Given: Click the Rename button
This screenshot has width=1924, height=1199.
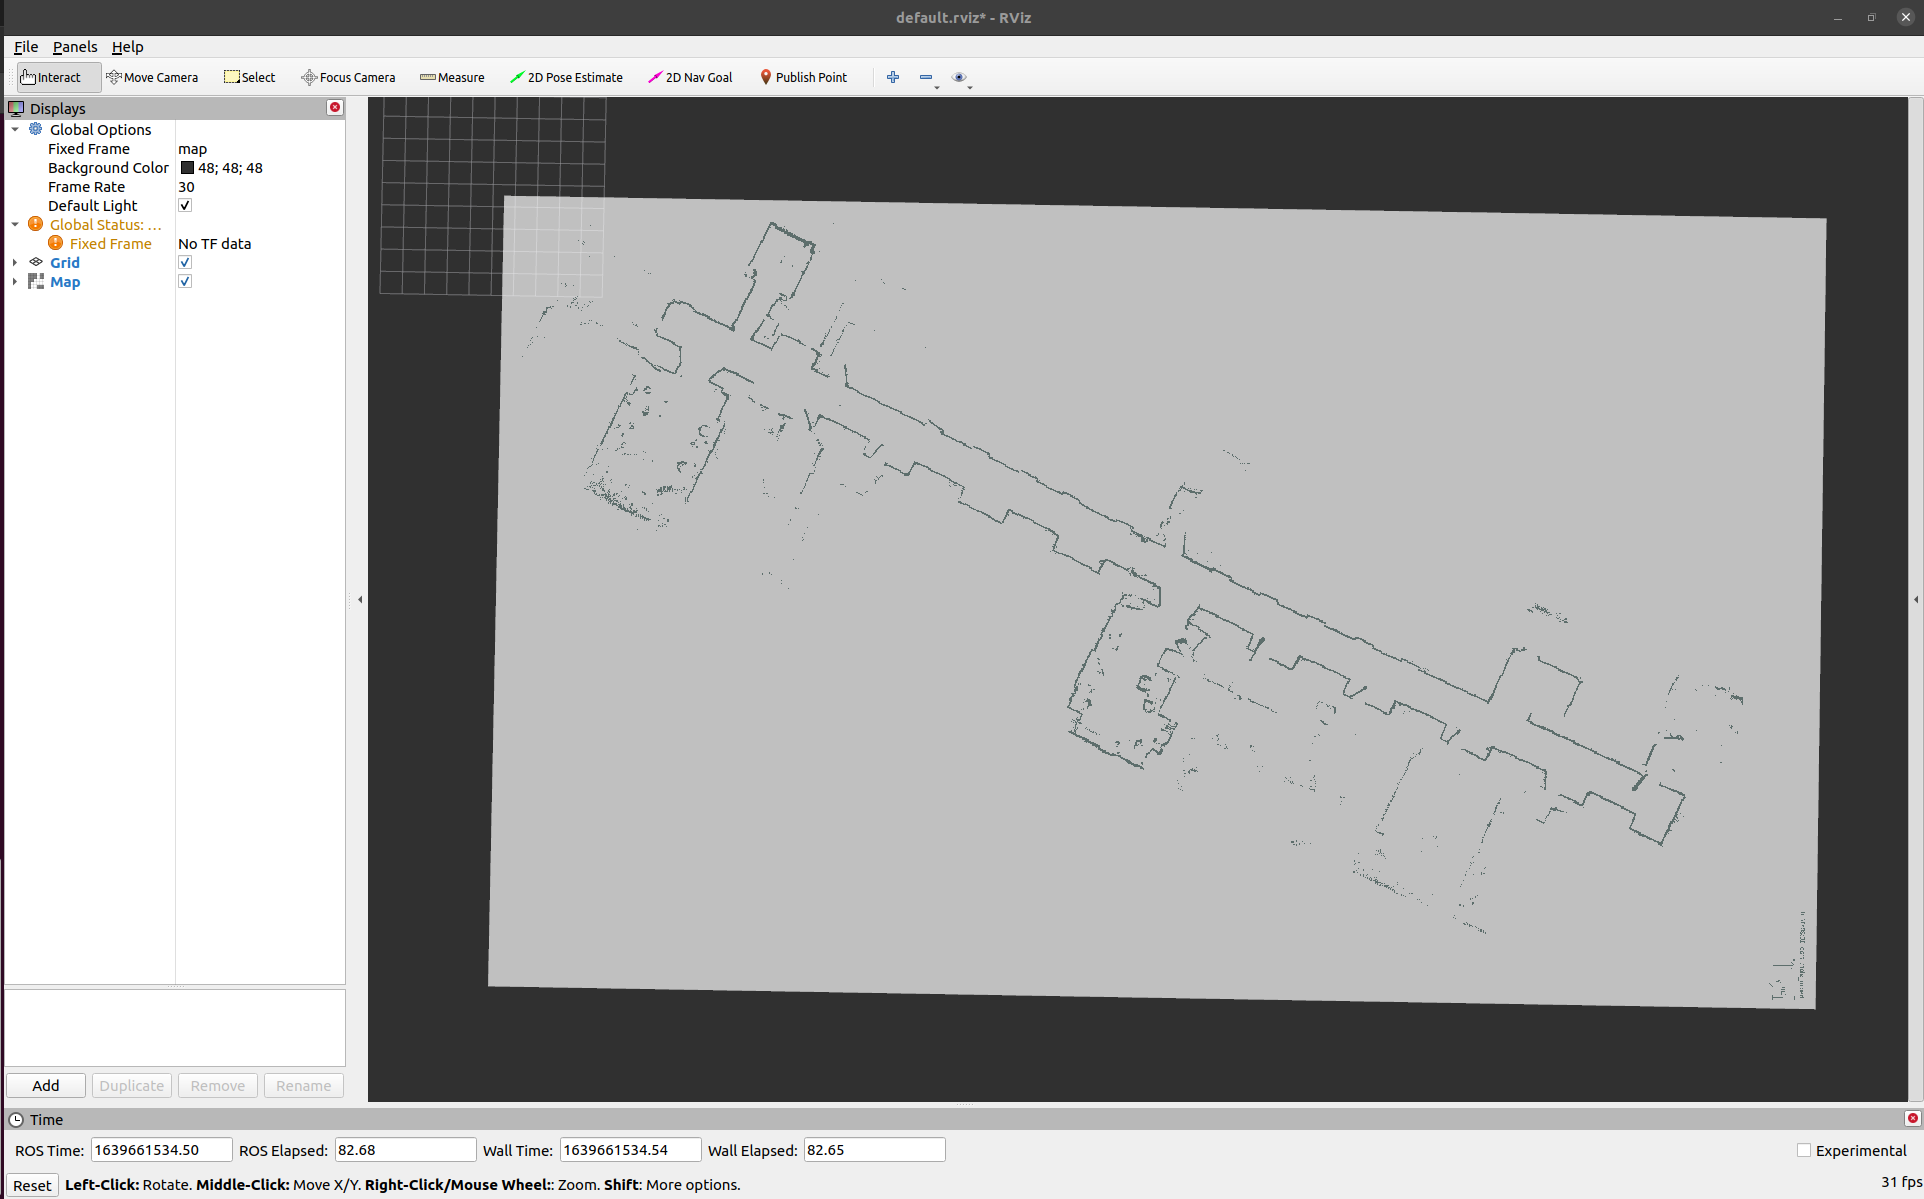Looking at the screenshot, I should pos(304,1086).
